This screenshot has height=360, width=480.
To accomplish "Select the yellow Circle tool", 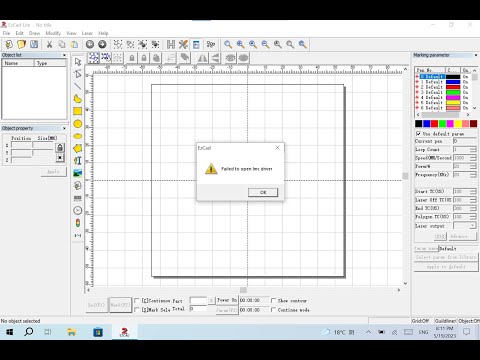I will coord(78,124).
